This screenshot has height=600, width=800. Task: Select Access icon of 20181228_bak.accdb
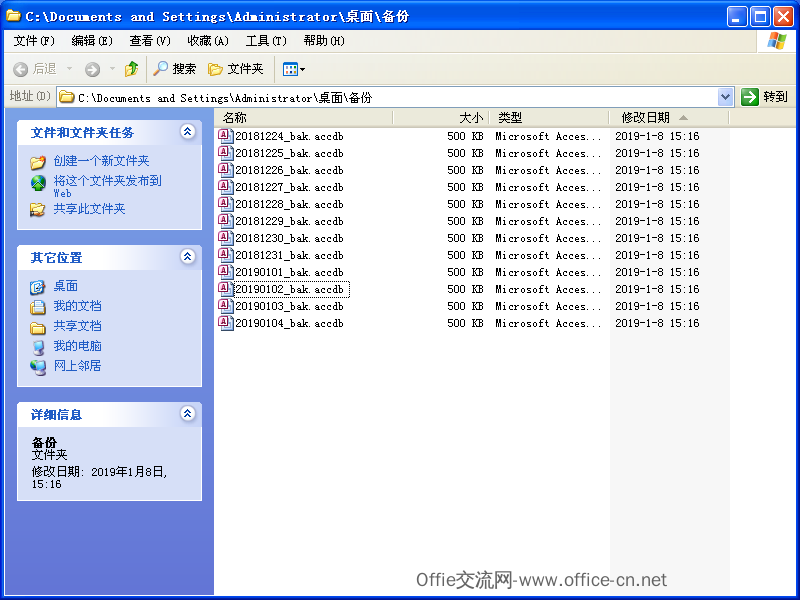(x=225, y=204)
